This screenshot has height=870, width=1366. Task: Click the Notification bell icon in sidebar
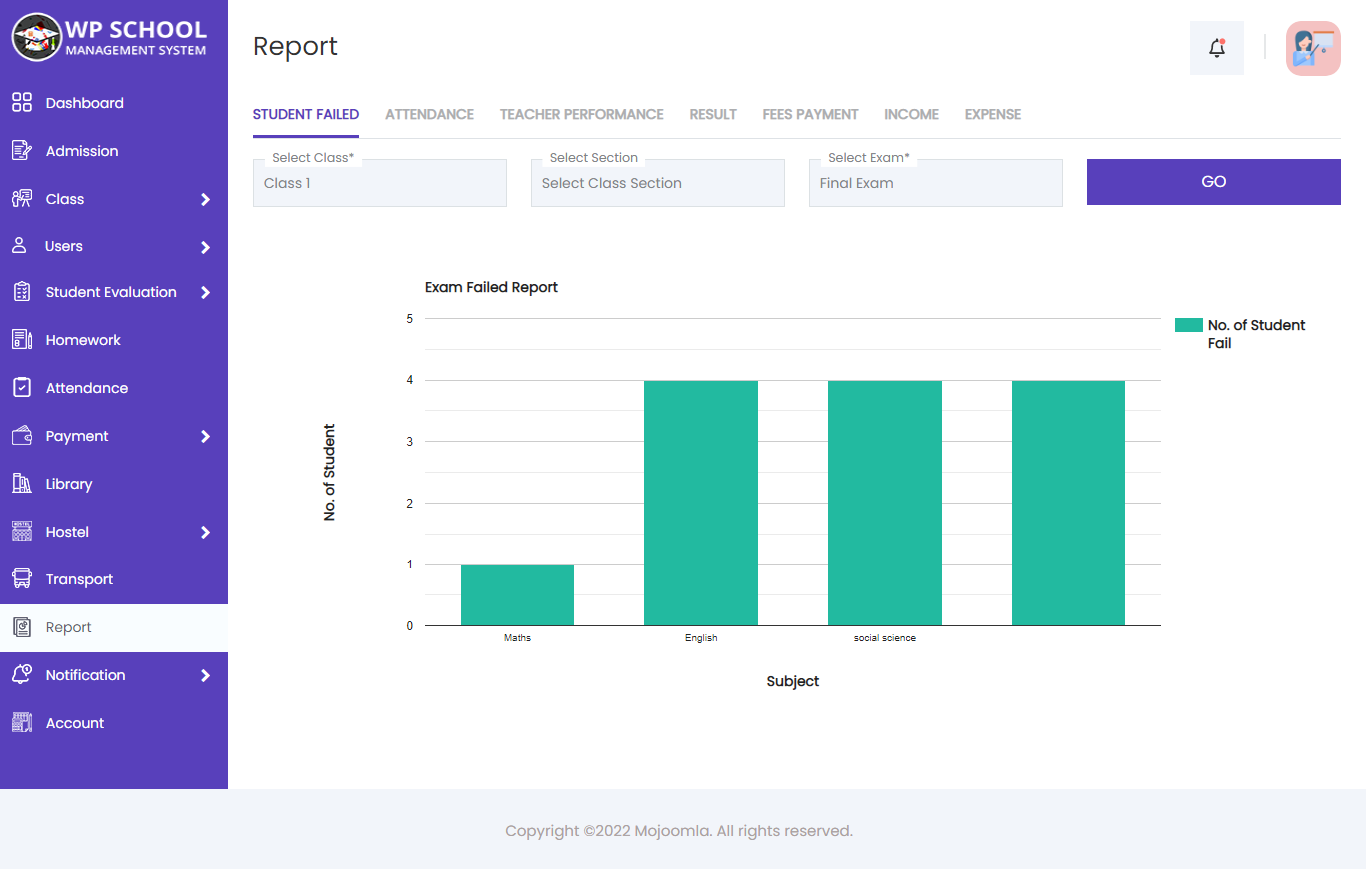[22, 675]
